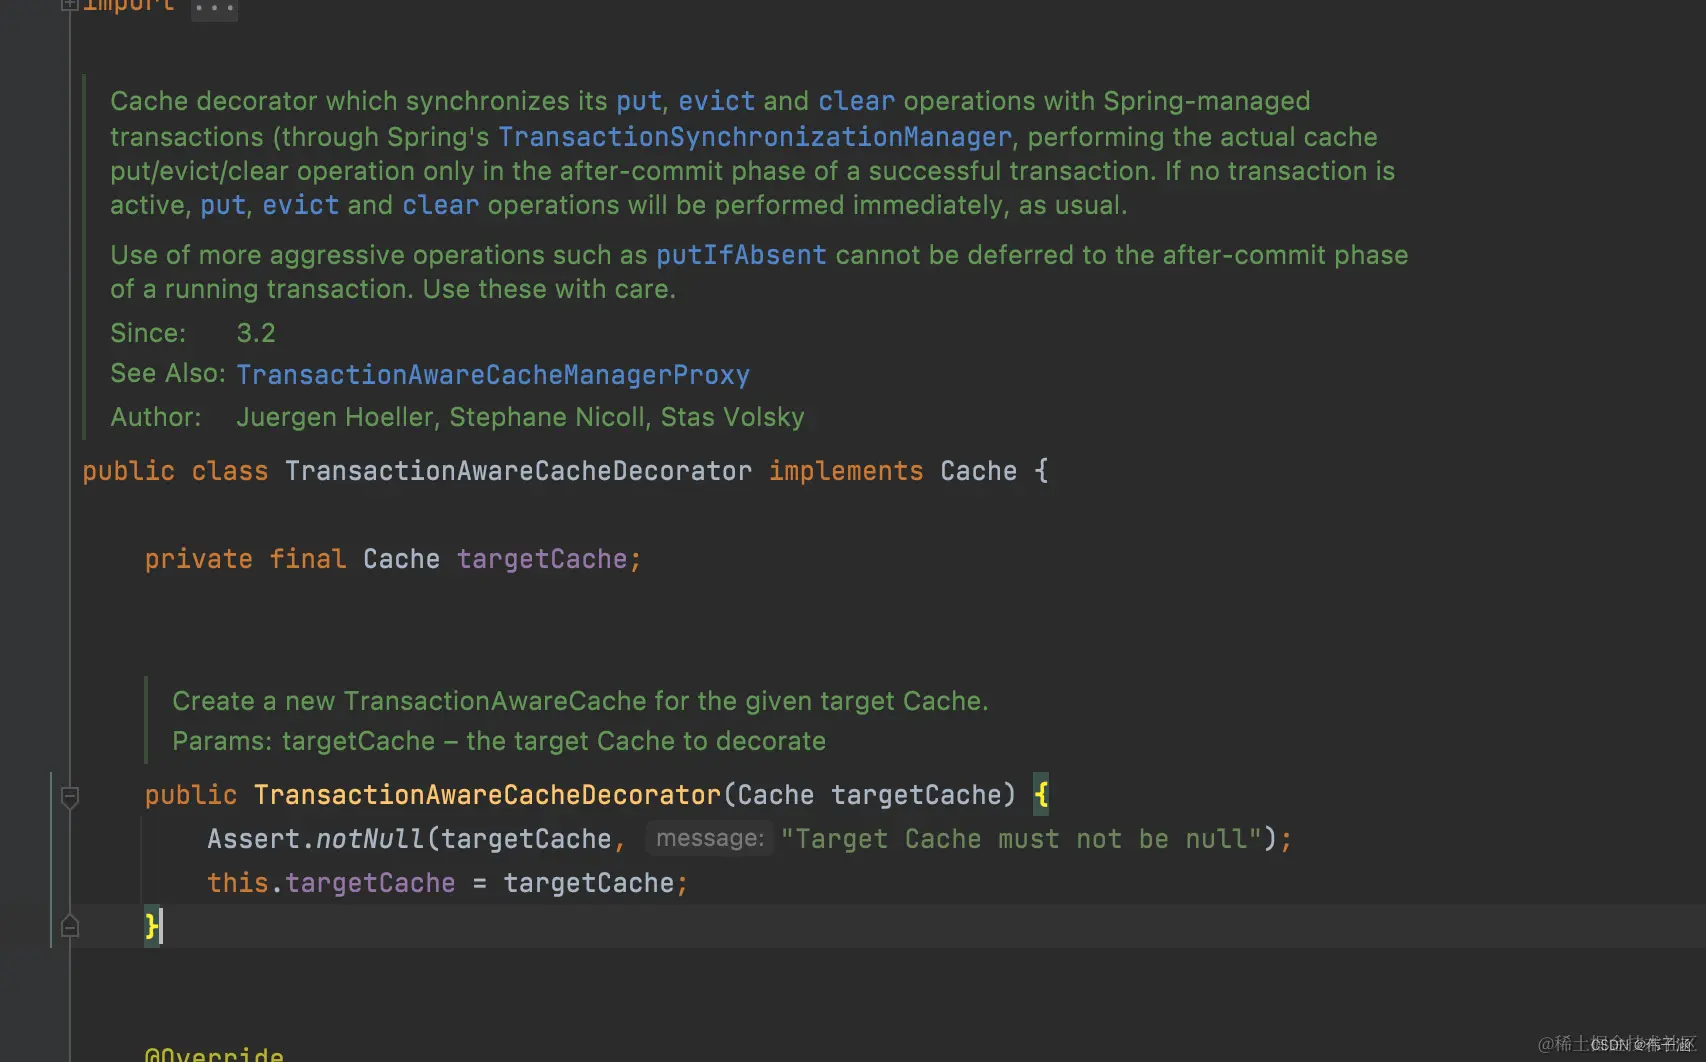Click the Params targetCache doc line

click(499, 741)
